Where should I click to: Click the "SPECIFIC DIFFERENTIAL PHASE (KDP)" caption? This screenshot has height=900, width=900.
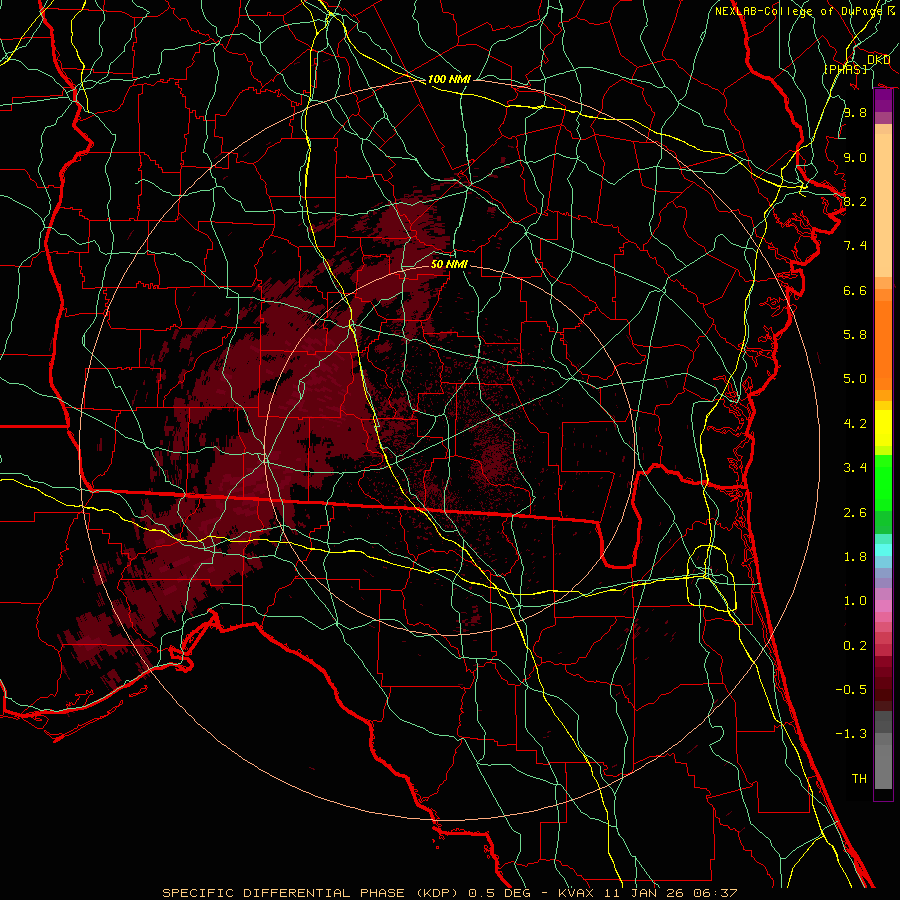[x=314, y=893]
